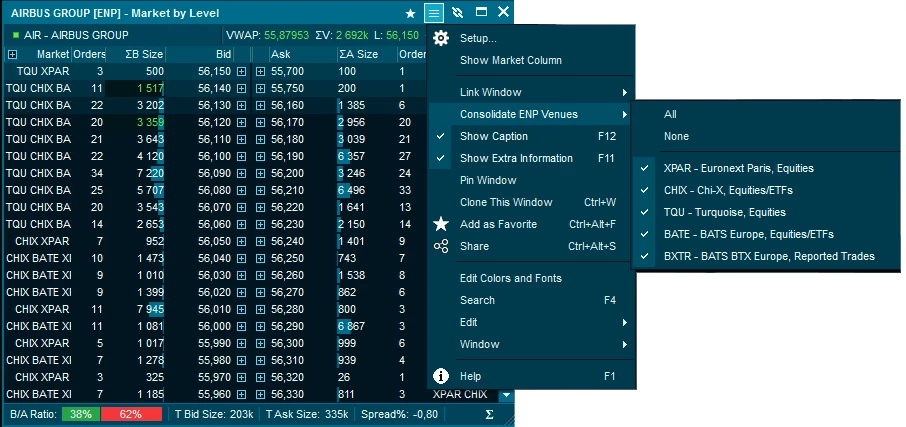Click ask size 6 357 cell

367,157
